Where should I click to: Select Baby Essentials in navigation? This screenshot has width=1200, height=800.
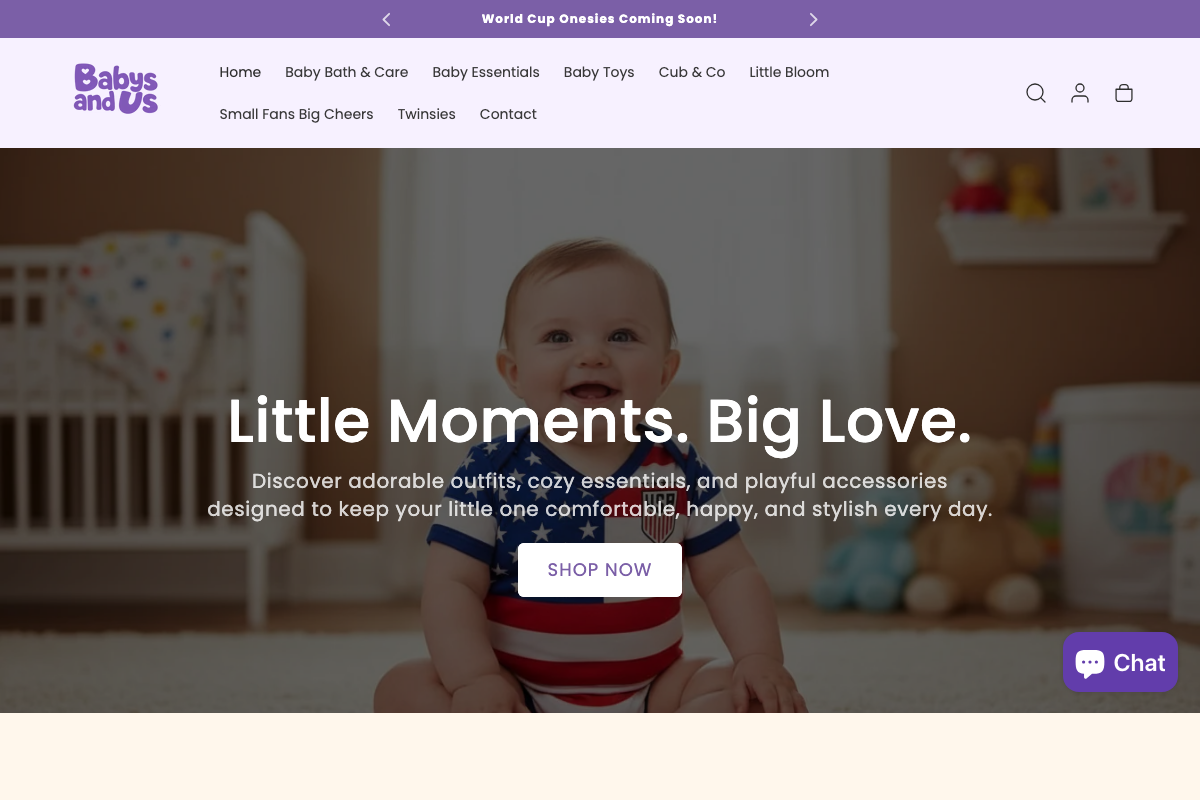[486, 72]
